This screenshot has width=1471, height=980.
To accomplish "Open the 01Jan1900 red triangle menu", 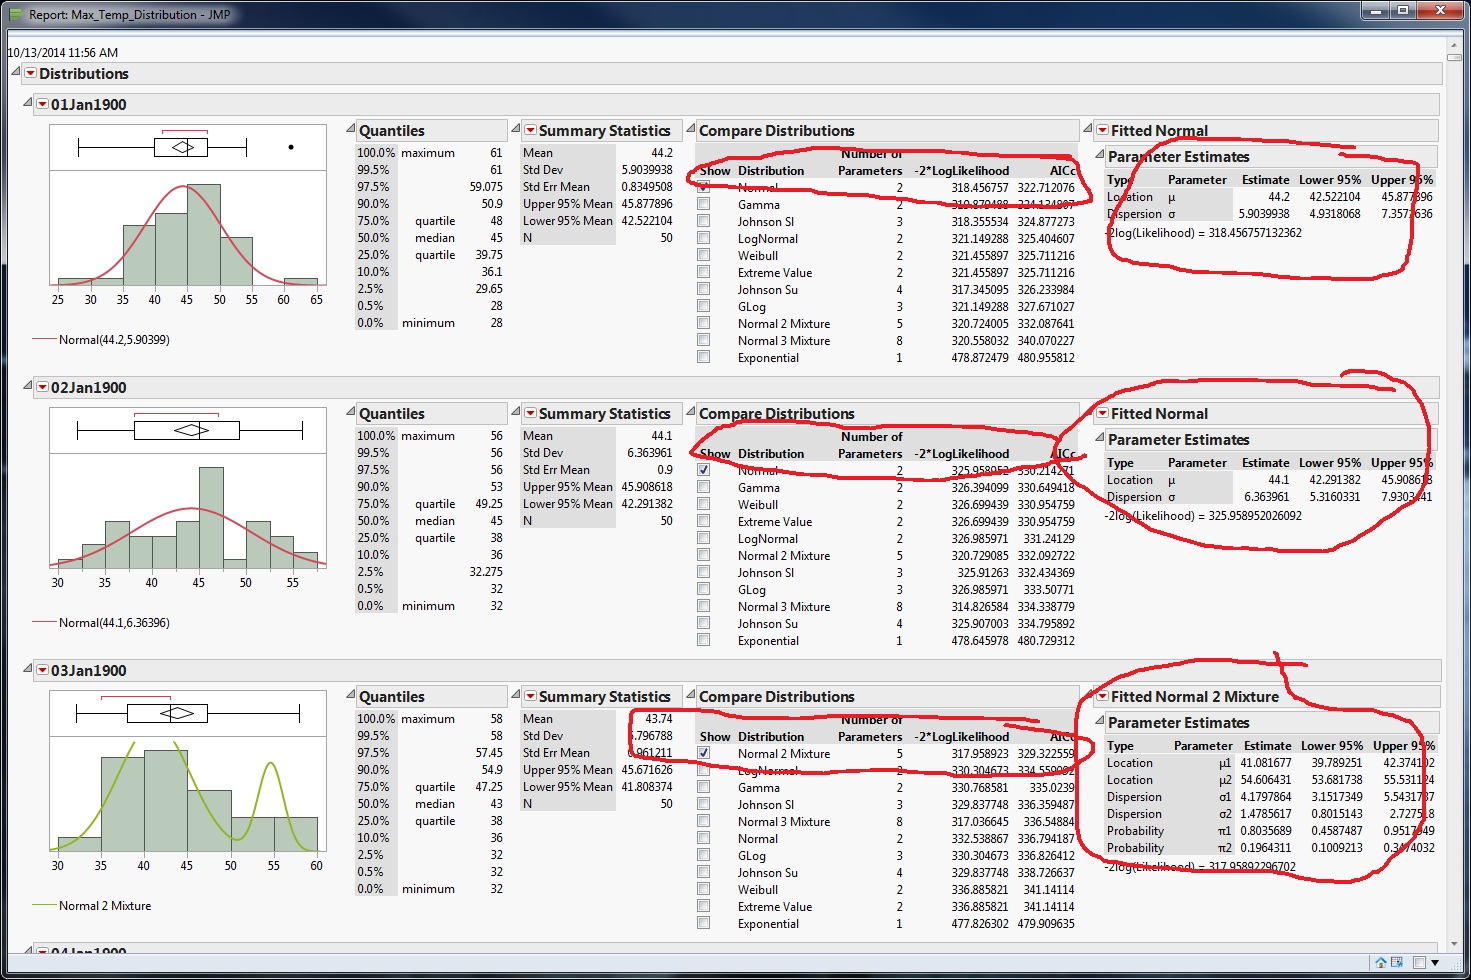I will [41, 104].
